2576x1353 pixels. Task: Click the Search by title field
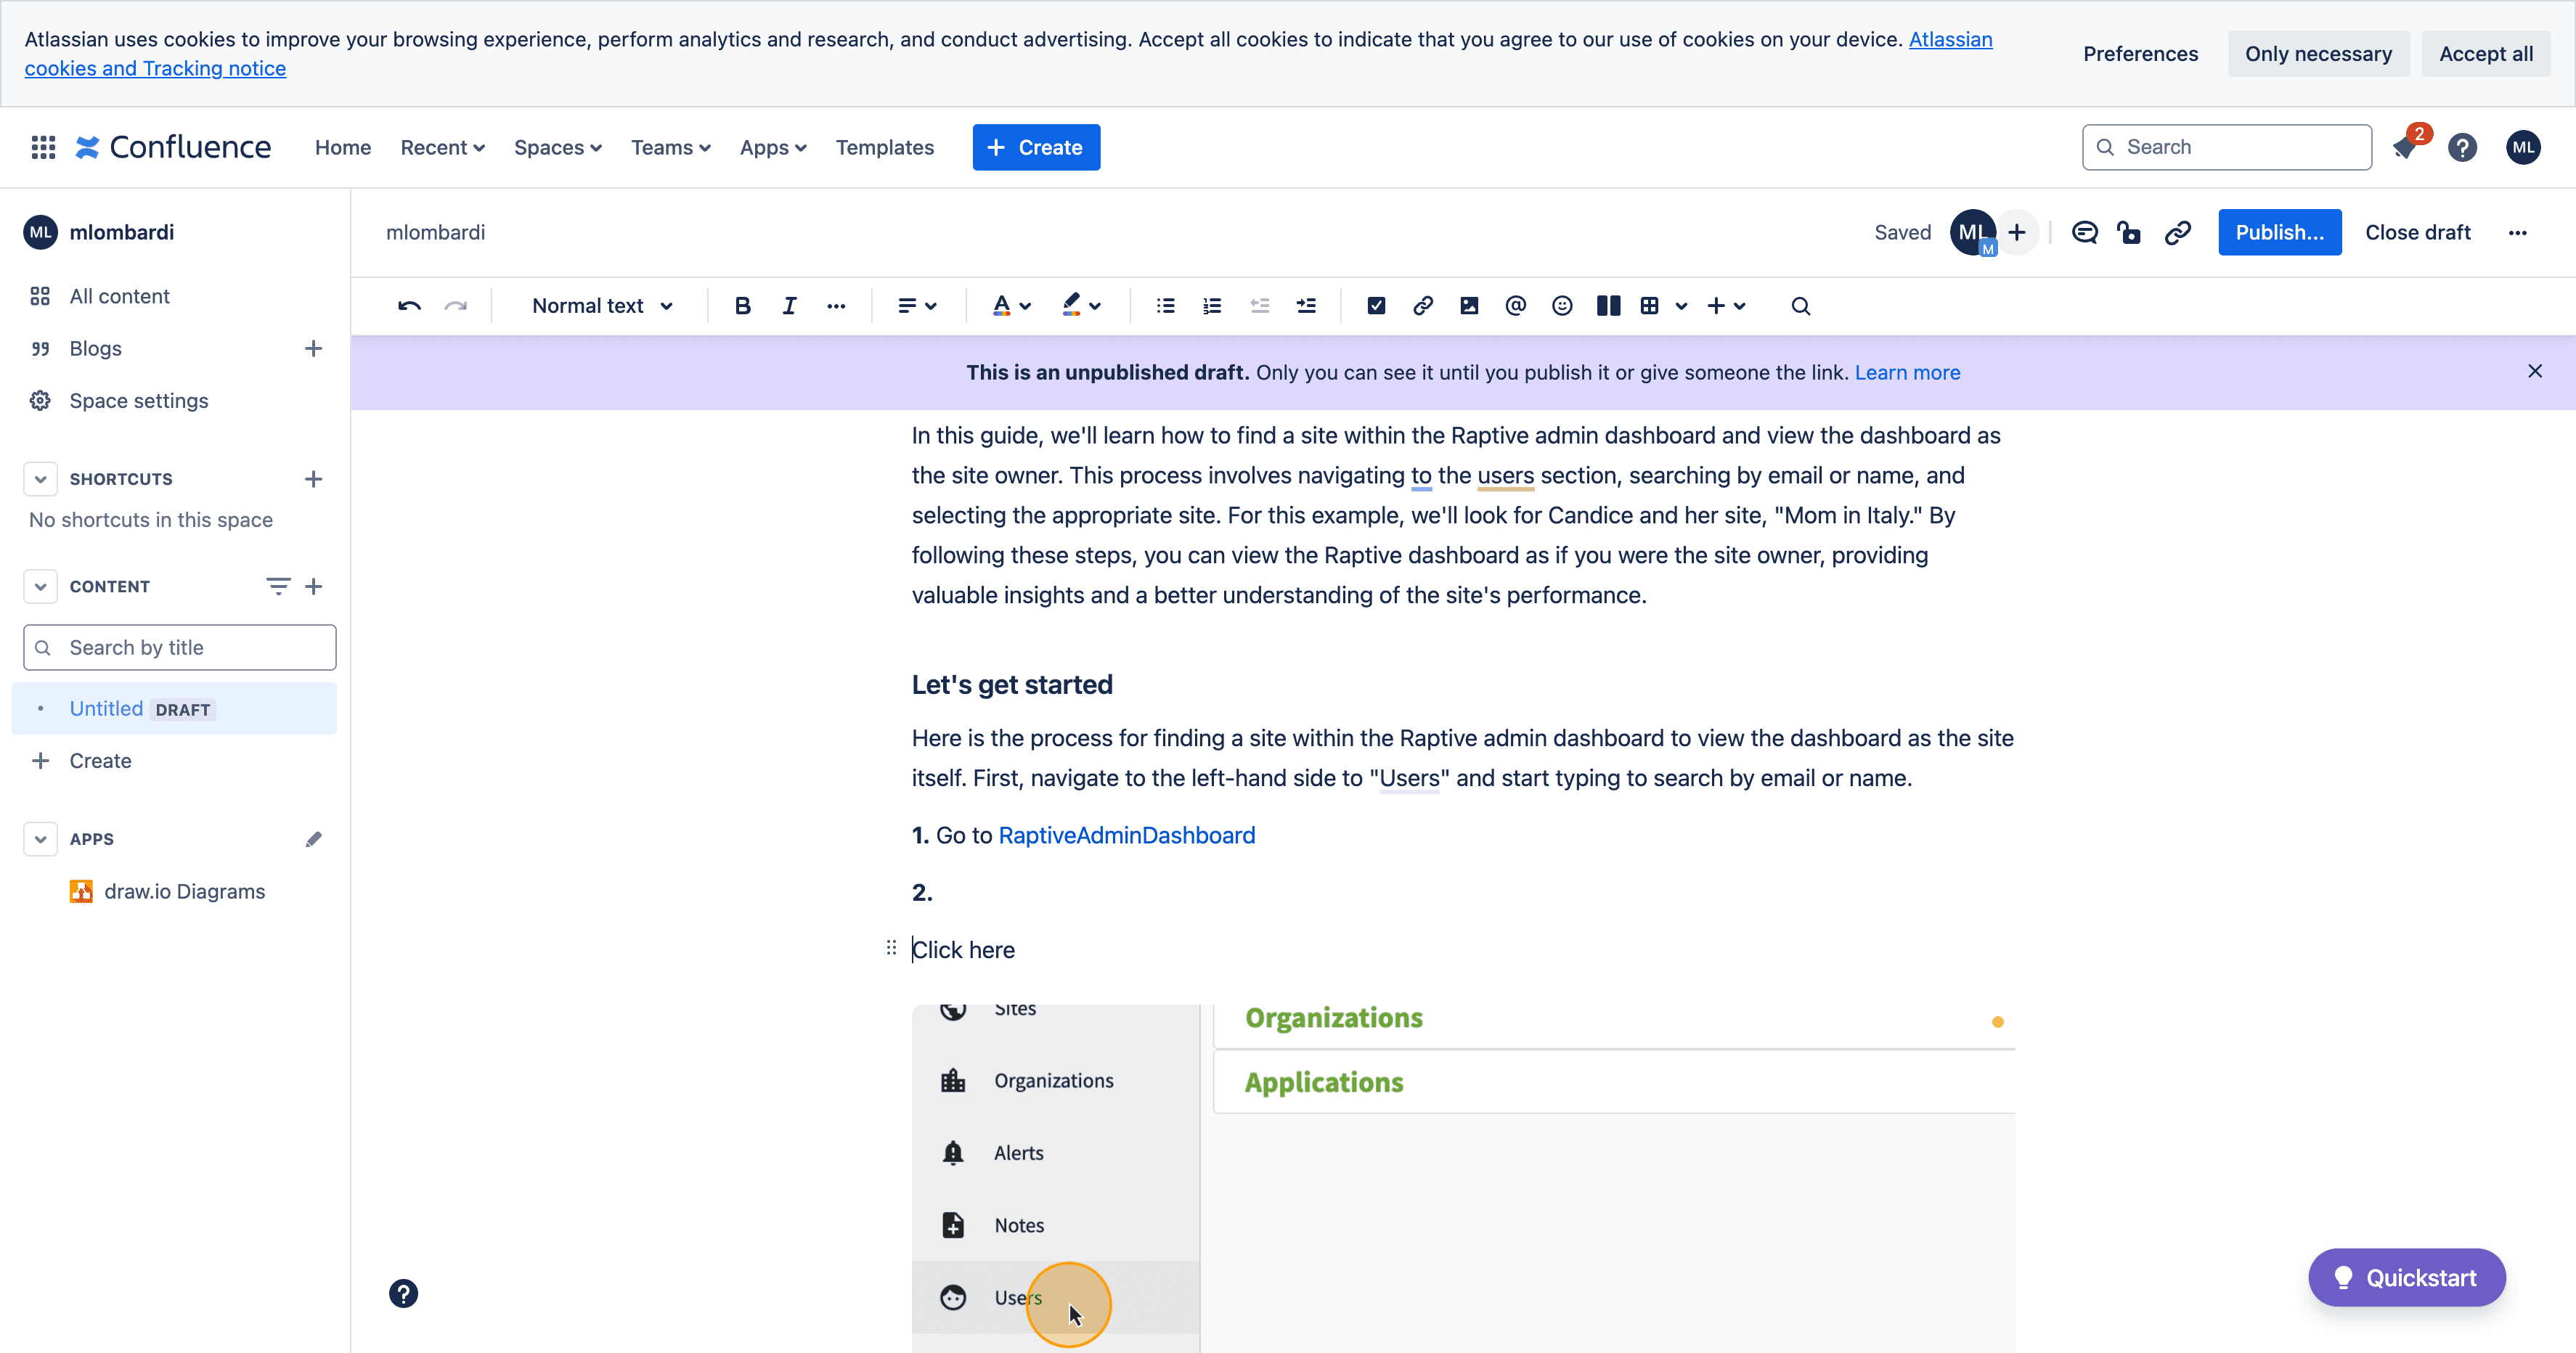point(180,648)
